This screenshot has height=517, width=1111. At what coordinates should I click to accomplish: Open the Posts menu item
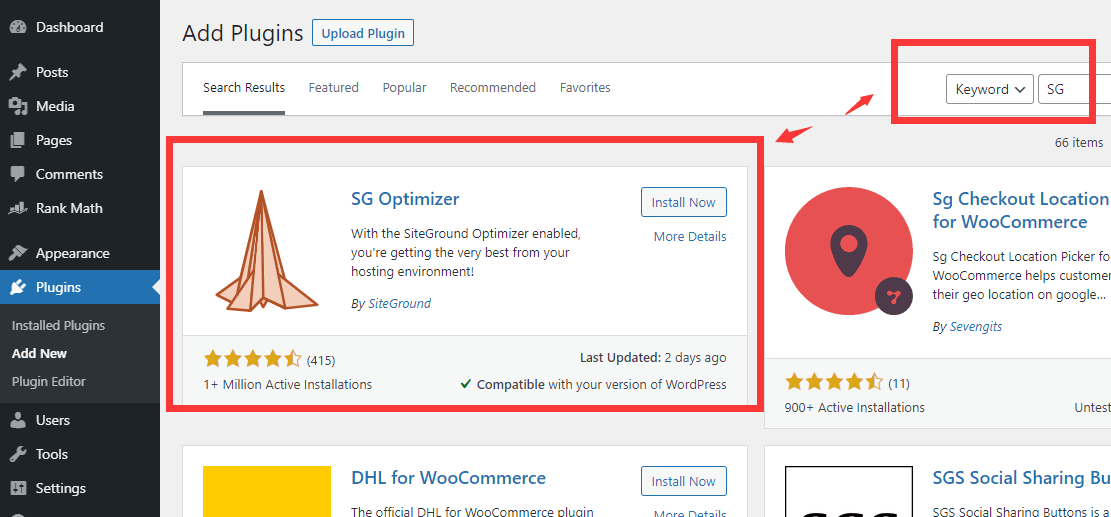click(80, 72)
